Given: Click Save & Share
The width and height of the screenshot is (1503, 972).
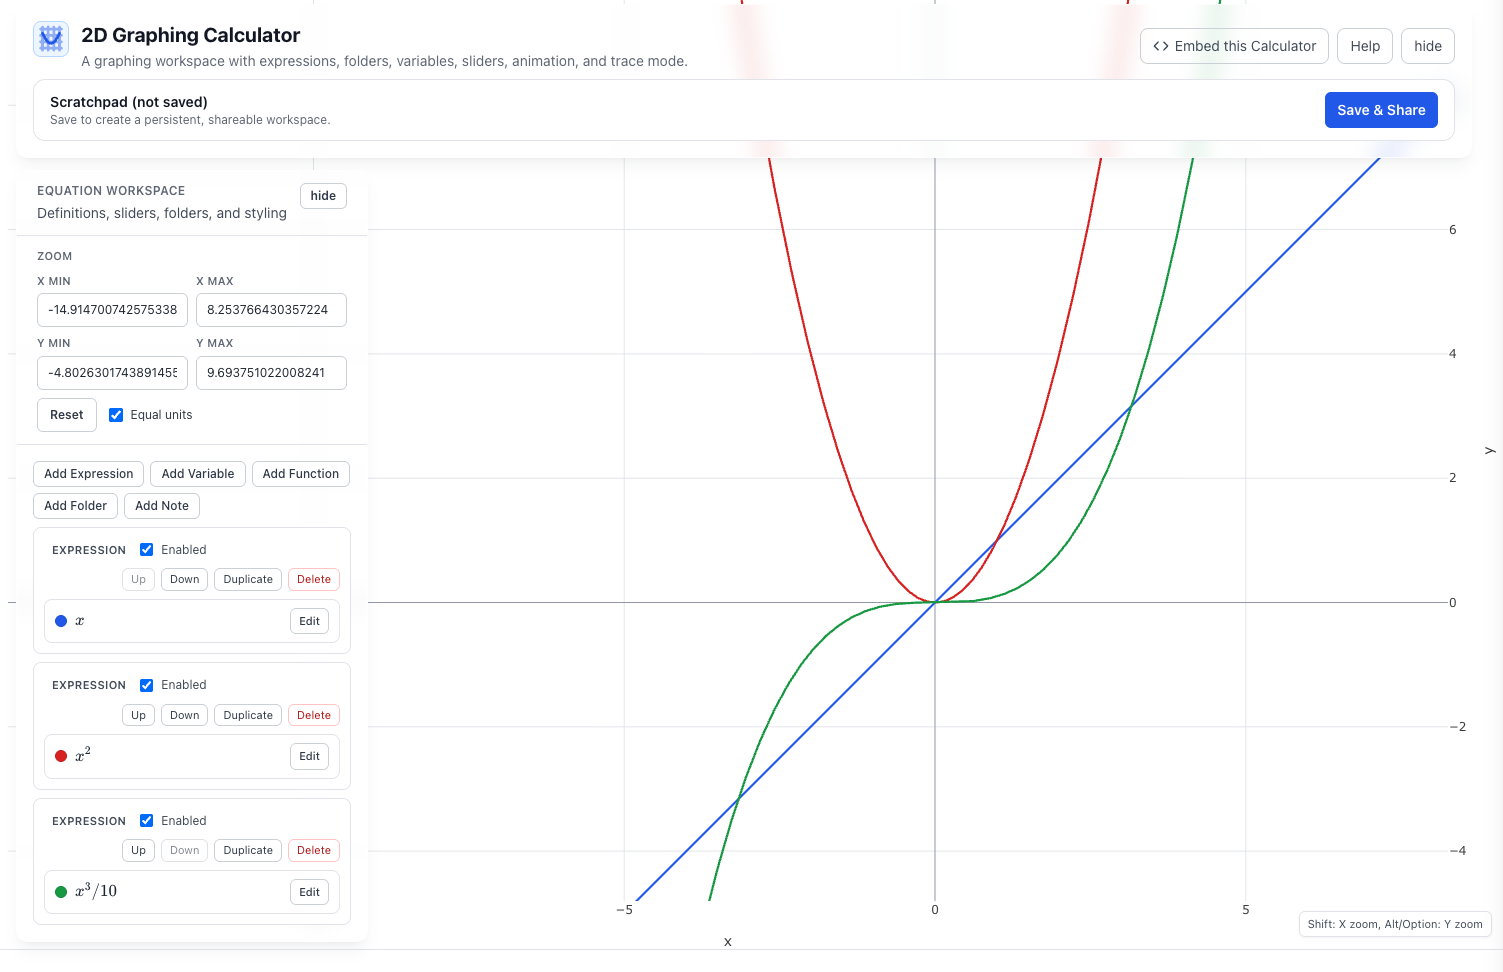Looking at the screenshot, I should tap(1381, 110).
